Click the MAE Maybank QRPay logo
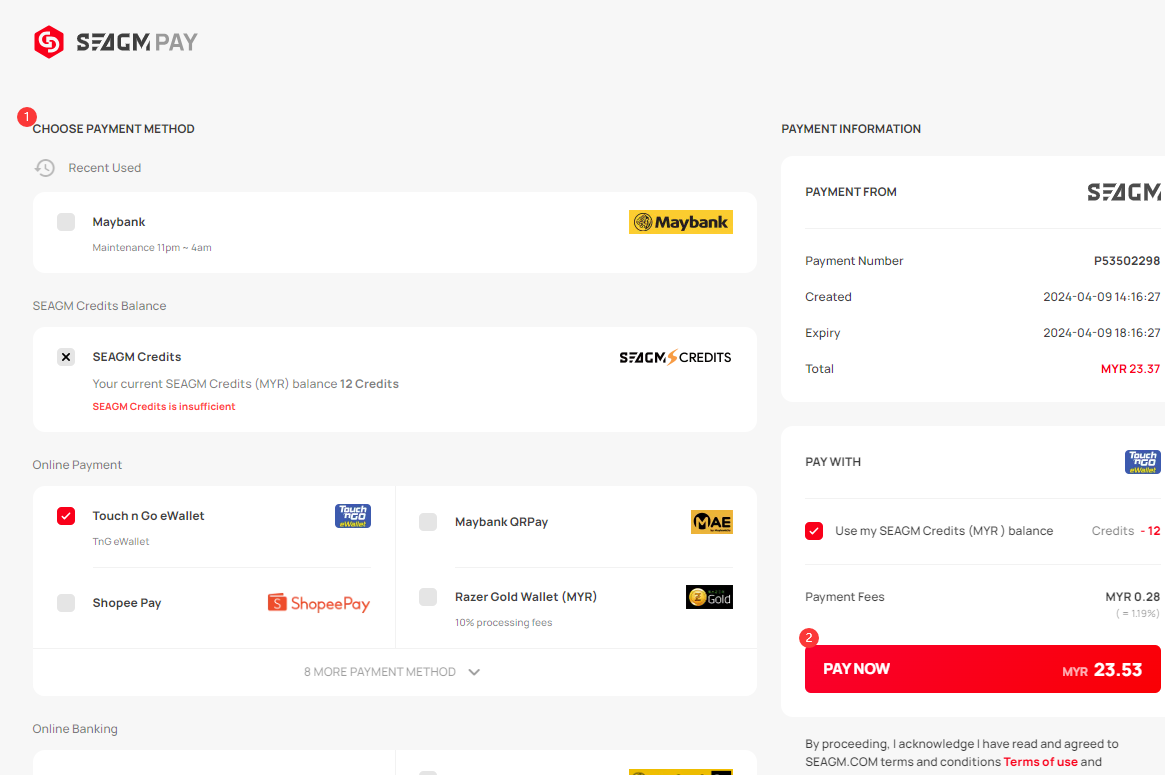 click(712, 522)
